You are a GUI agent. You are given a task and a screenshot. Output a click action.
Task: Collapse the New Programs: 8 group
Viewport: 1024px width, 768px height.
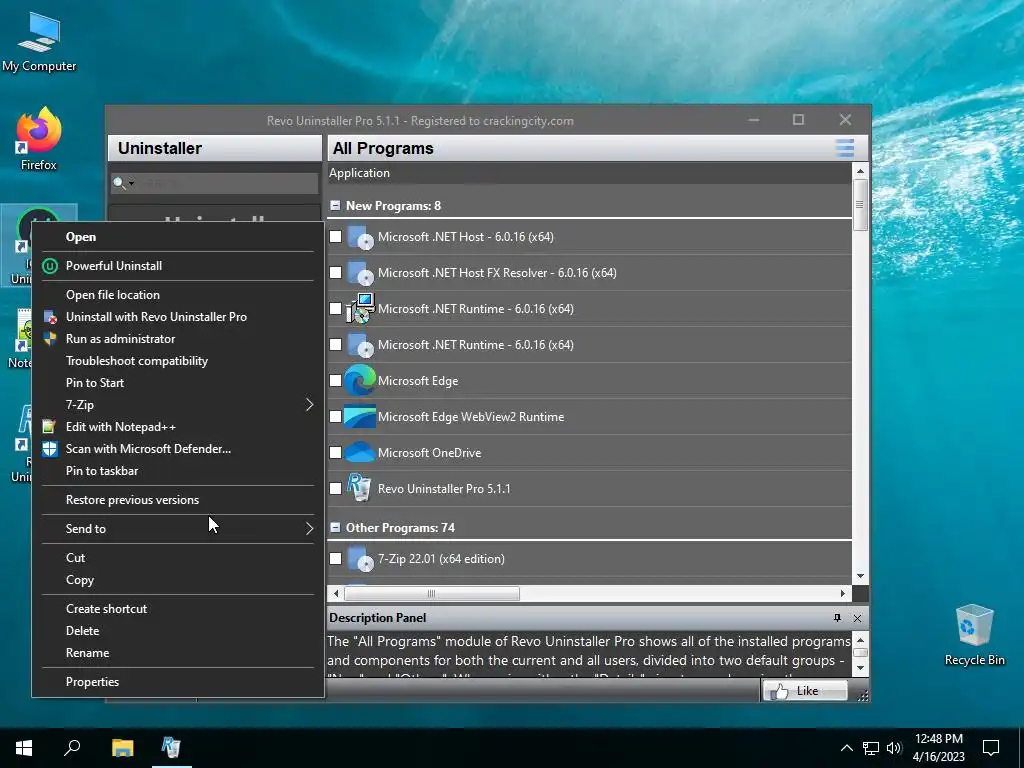[335, 206]
